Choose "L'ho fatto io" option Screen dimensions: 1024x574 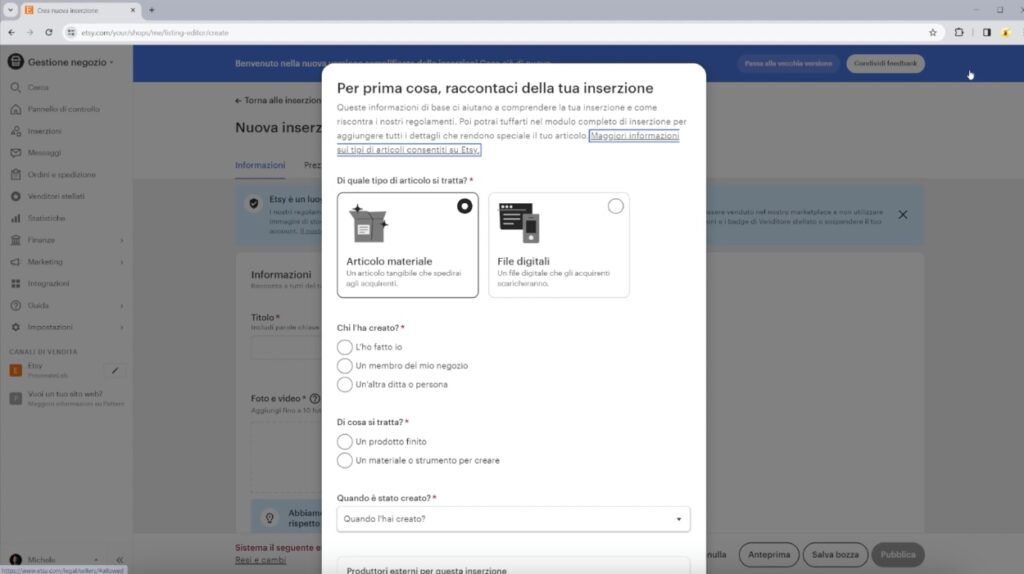pos(344,347)
